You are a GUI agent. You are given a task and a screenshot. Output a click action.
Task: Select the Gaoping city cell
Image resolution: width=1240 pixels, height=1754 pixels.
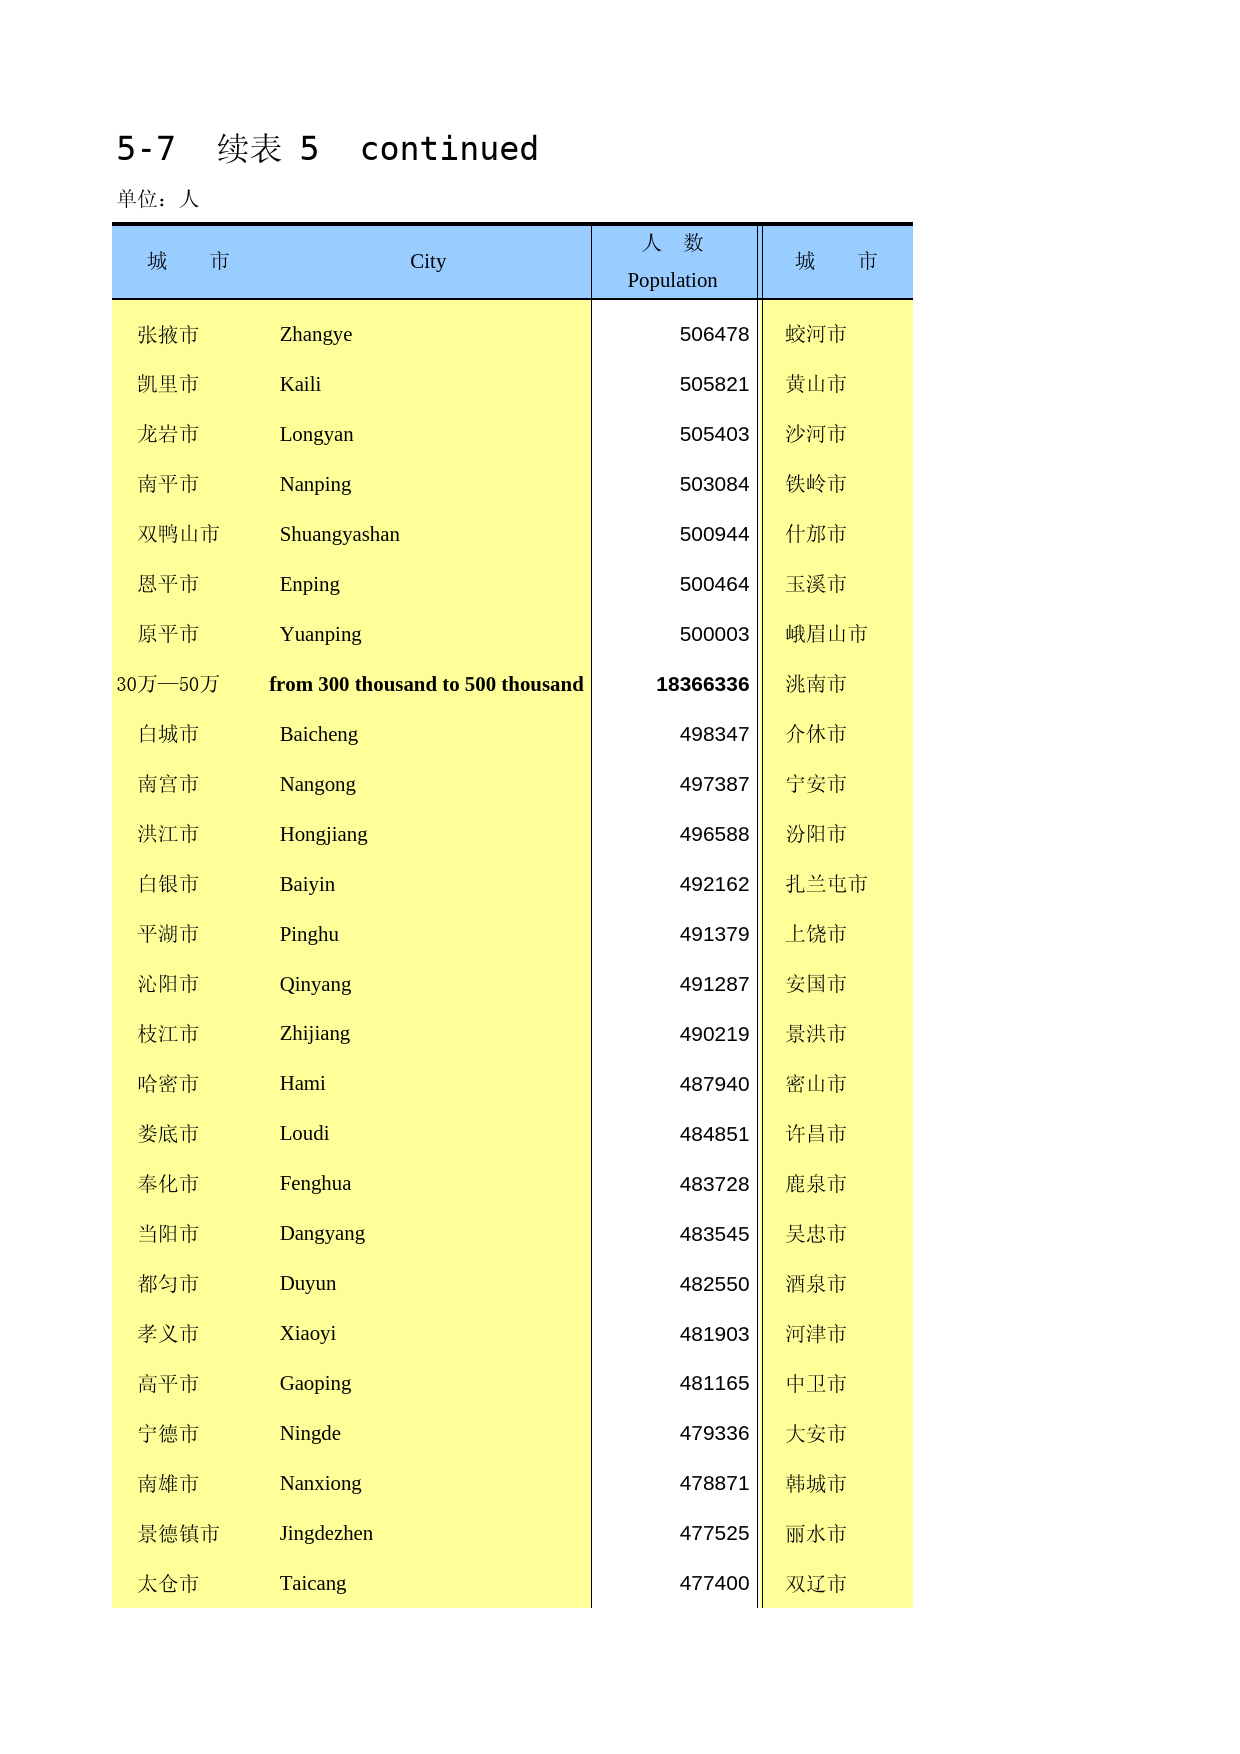(x=315, y=1383)
